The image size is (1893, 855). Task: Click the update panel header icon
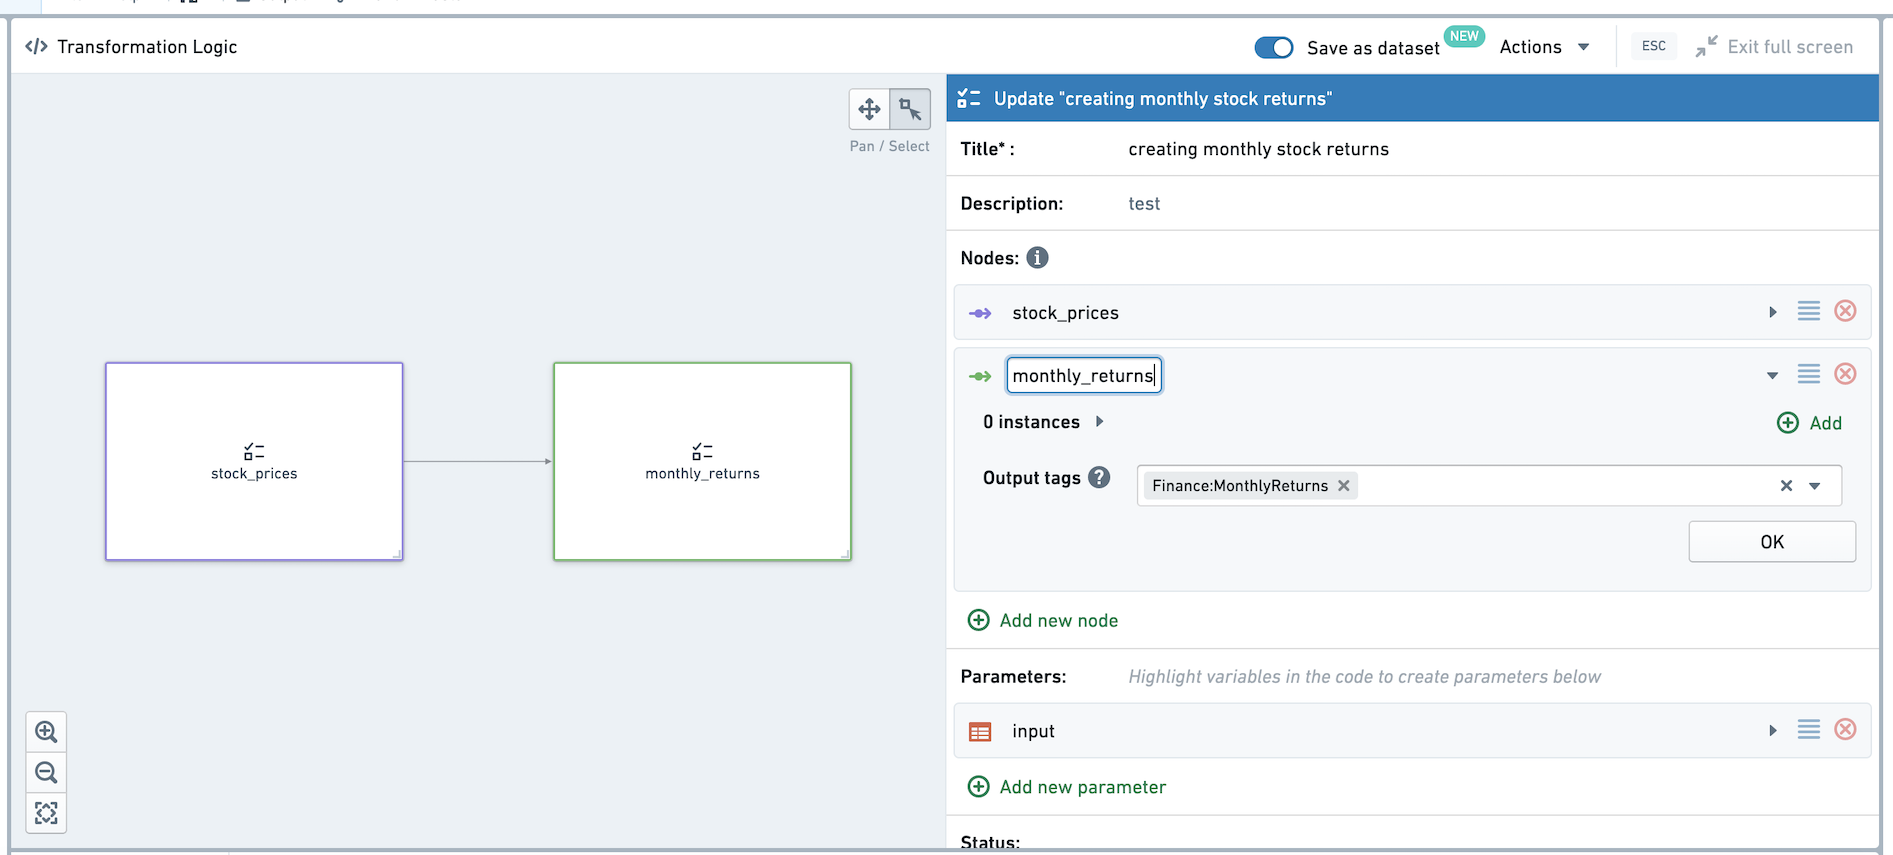pyautogui.click(x=968, y=98)
